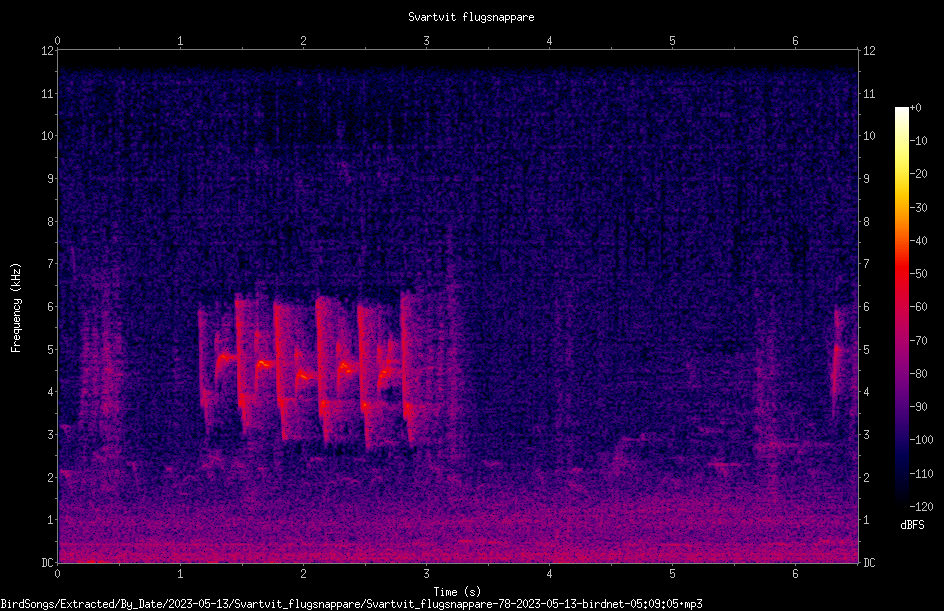This screenshot has height=611, width=944.
Task: Click the dBFS color scale bar
Action: click(901, 306)
